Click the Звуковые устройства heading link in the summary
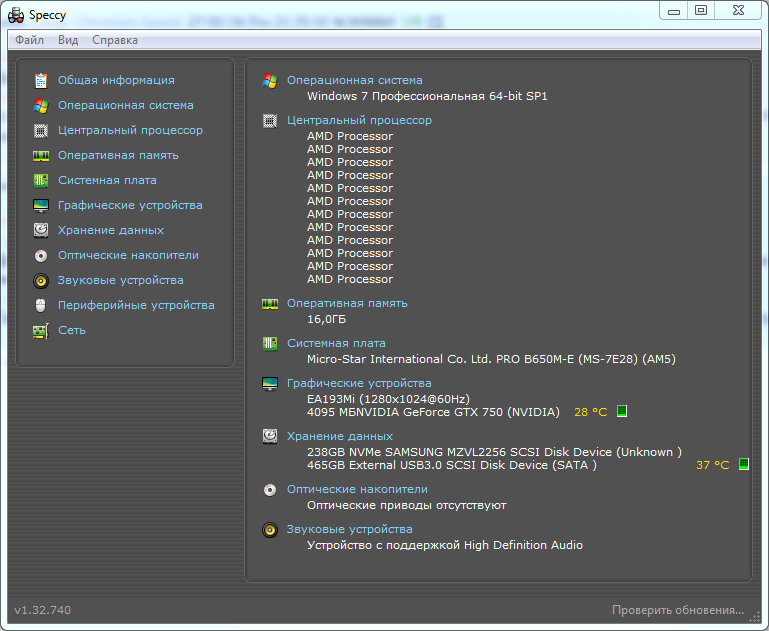This screenshot has width=769, height=631. pyautogui.click(x=350, y=529)
